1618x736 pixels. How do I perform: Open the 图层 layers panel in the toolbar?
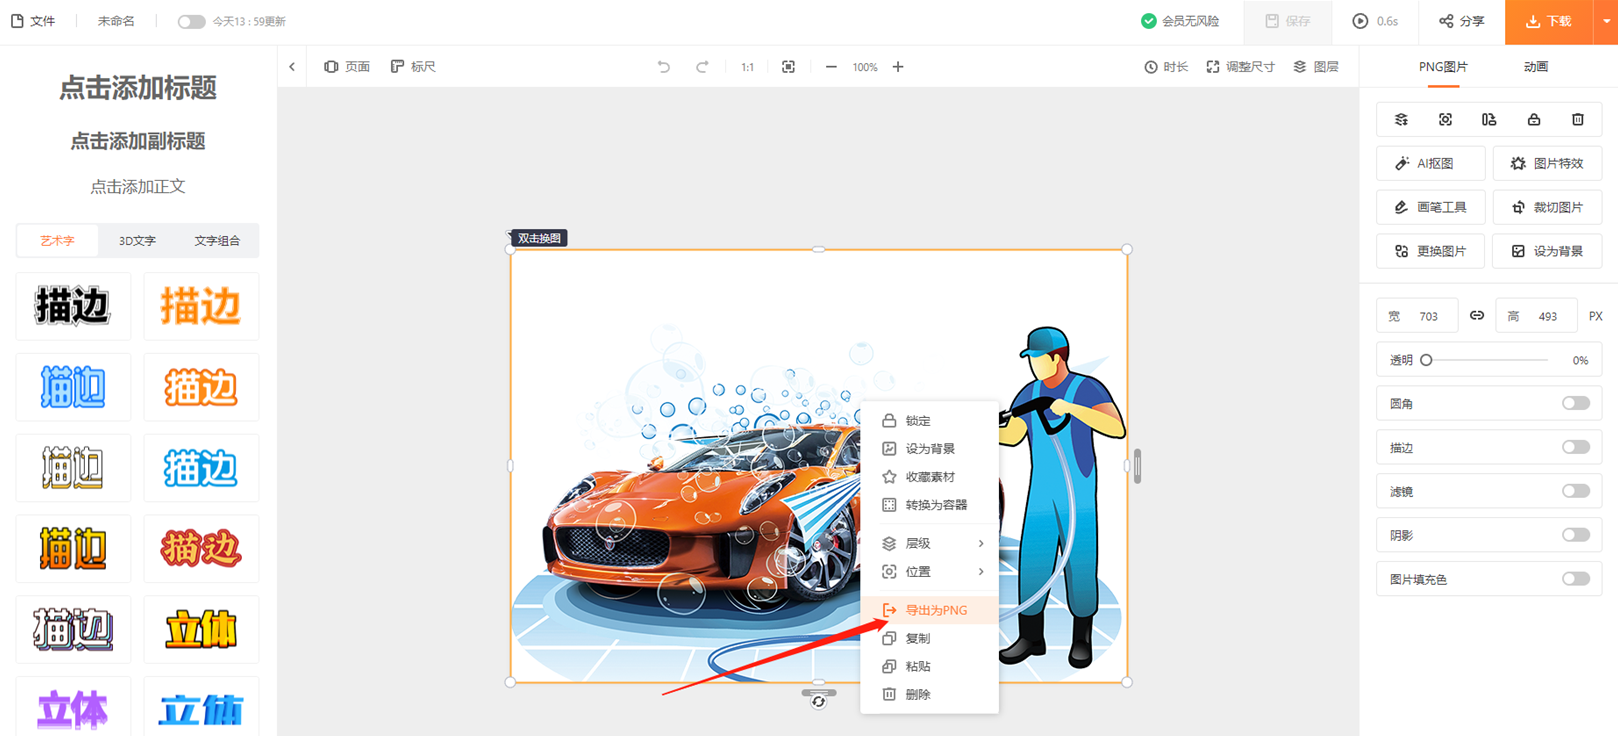(1316, 67)
